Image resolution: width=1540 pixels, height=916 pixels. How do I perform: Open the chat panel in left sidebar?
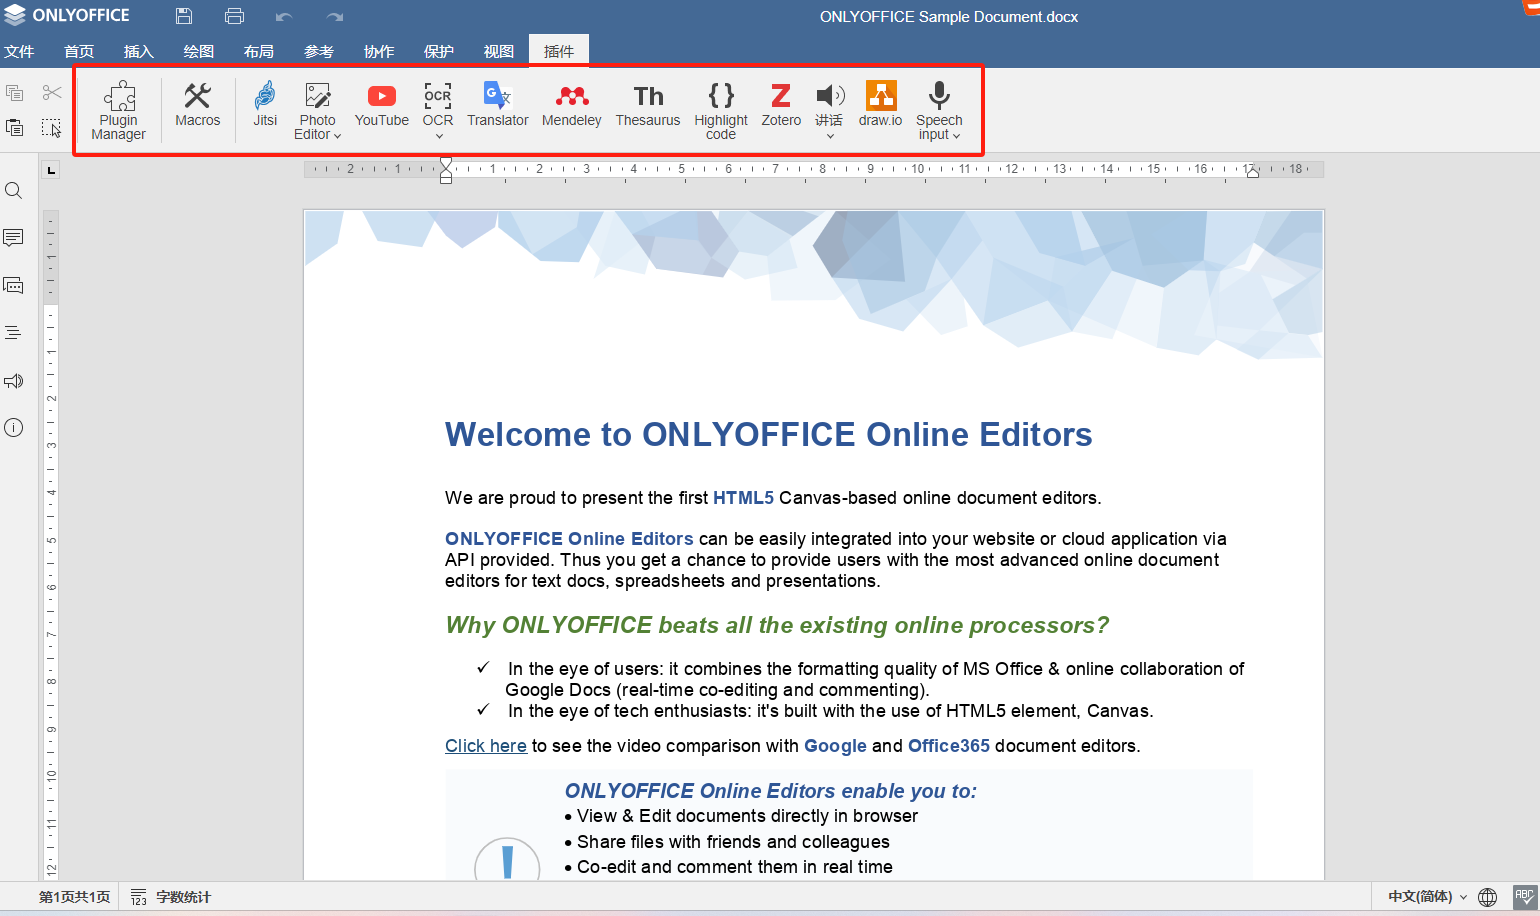14,286
